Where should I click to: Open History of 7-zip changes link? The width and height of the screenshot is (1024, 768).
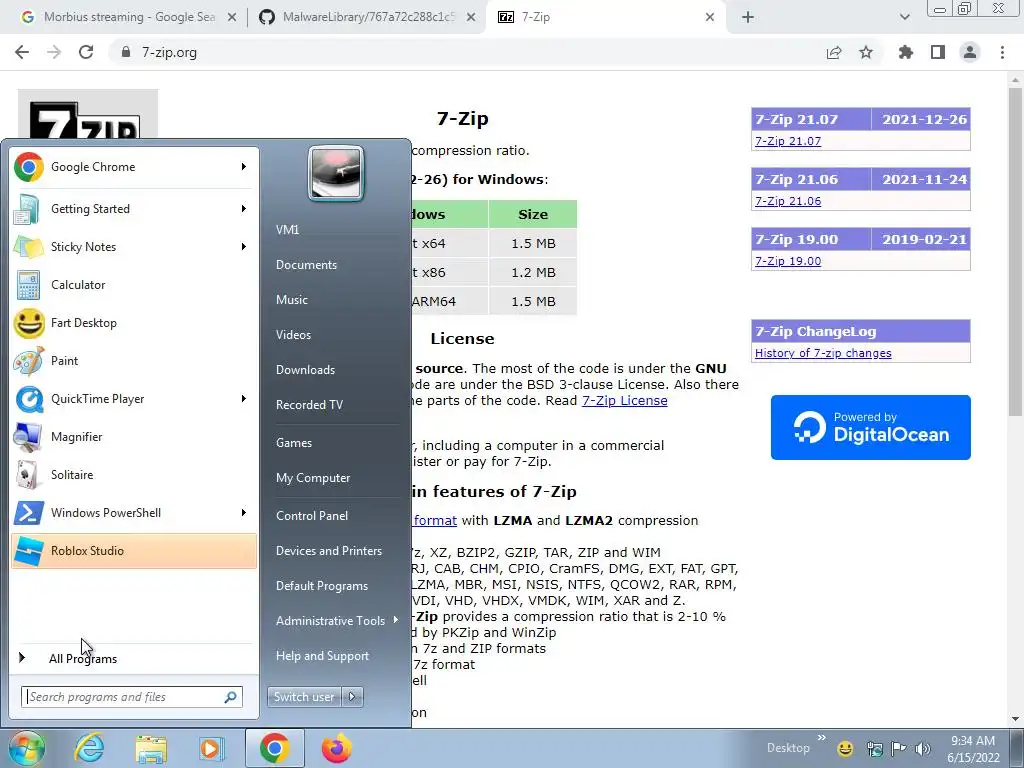823,353
